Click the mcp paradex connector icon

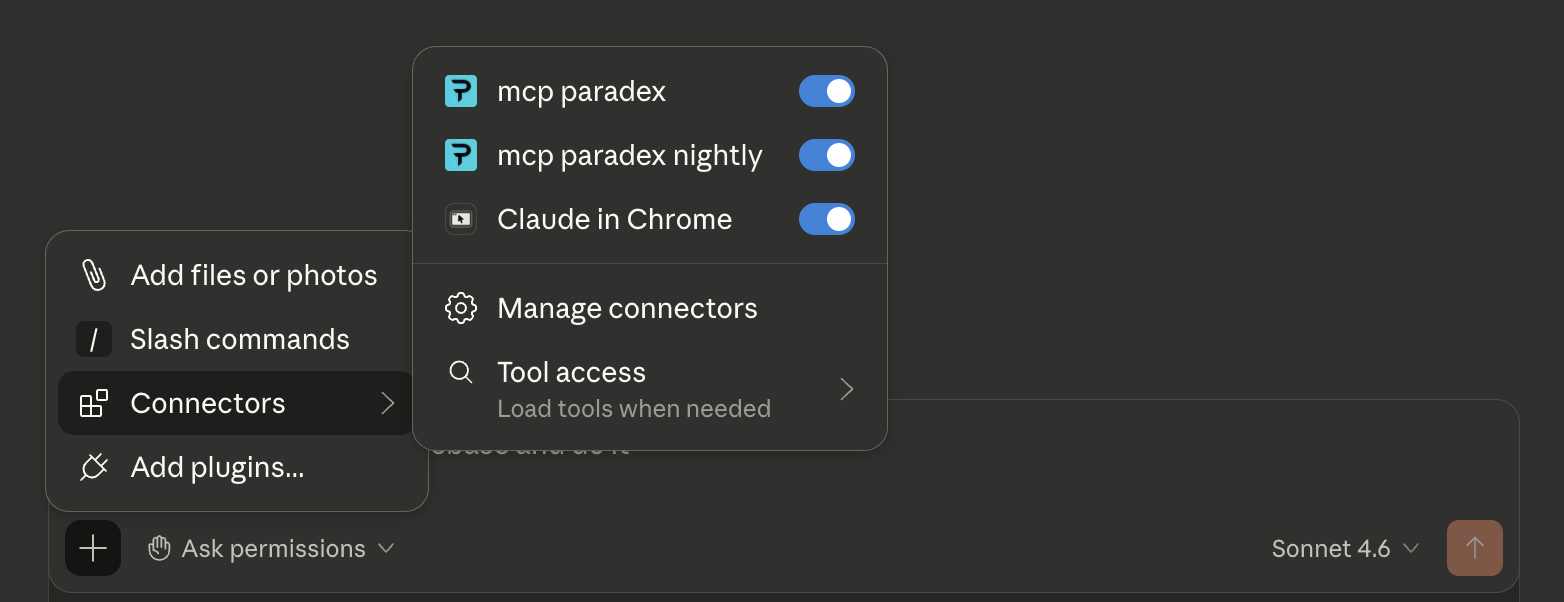pyautogui.click(x=461, y=90)
